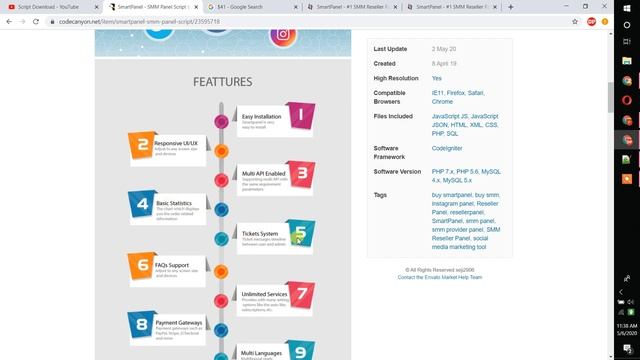Click the browser forward arrow
This screenshot has width=640, height=360.
pyautogui.click(x=22, y=22)
